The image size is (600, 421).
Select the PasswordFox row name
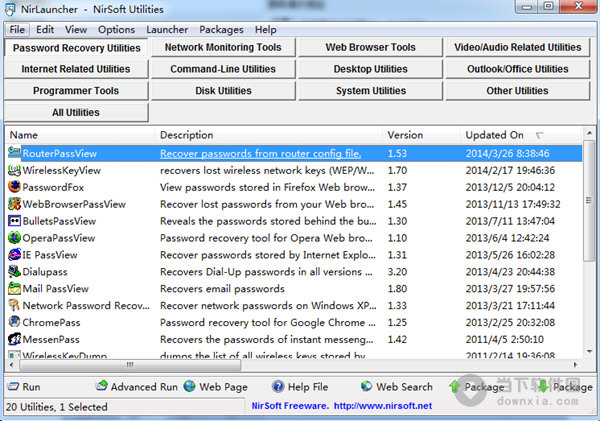pos(53,187)
